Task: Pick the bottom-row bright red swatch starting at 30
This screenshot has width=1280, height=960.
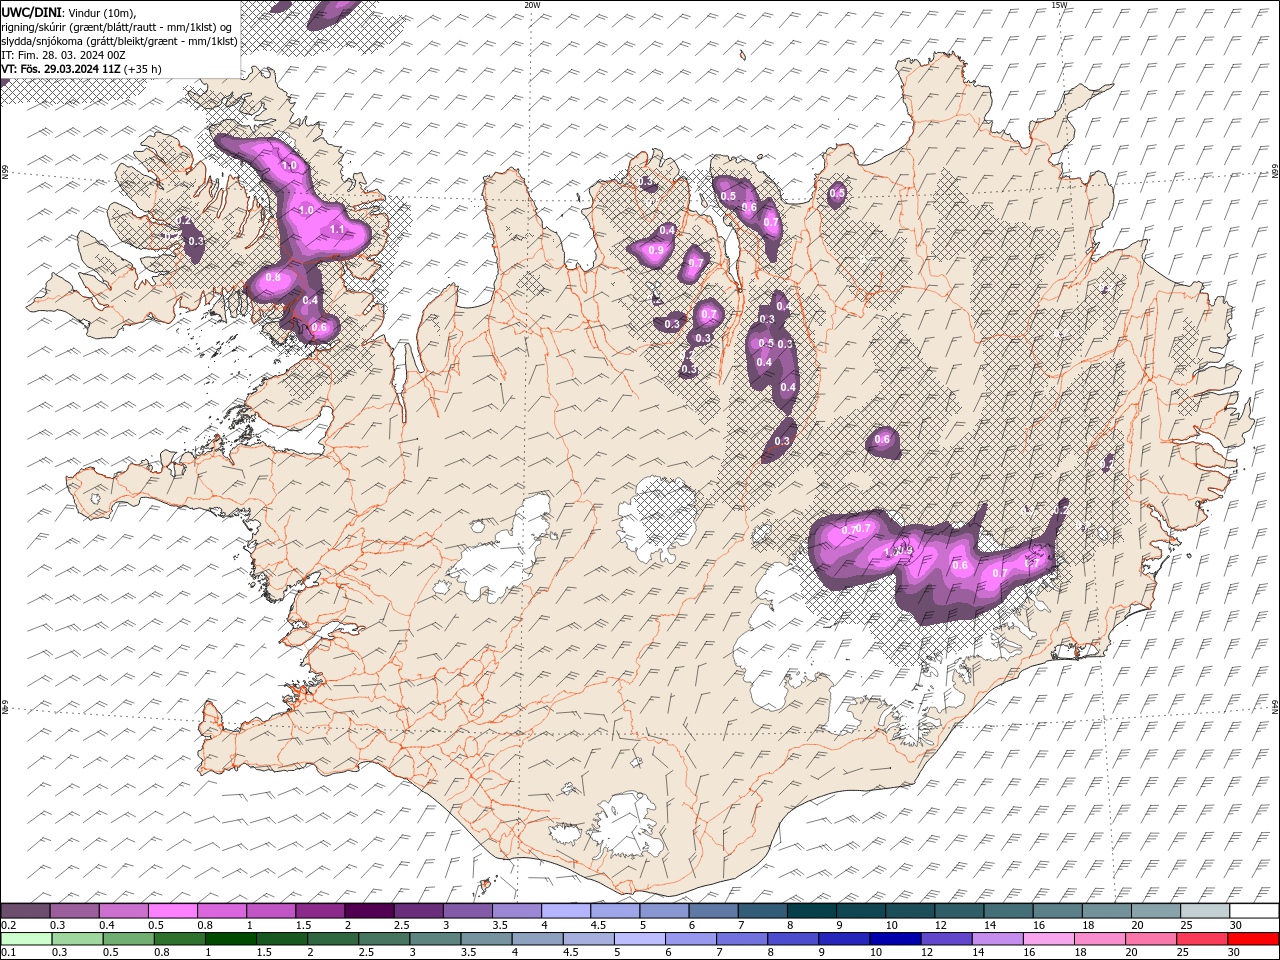Action: point(1253,939)
